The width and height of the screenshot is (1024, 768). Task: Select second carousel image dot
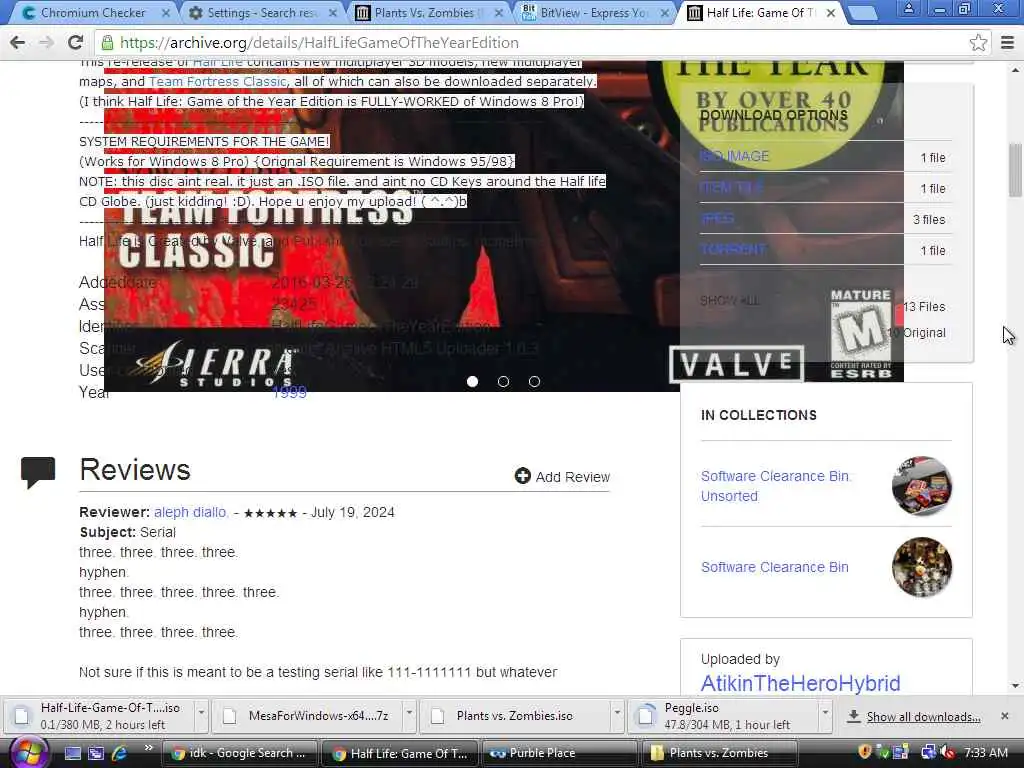(x=503, y=381)
